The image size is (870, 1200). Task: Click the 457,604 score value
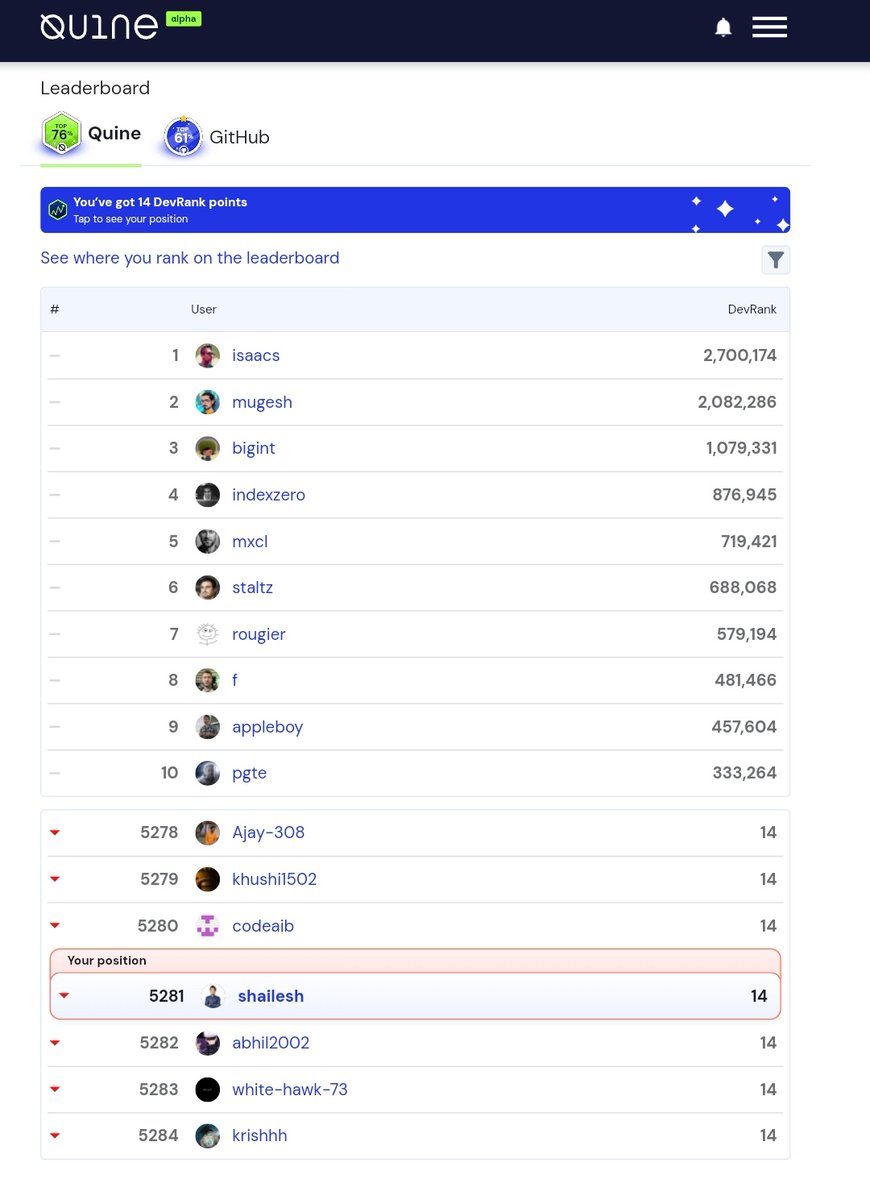(x=744, y=727)
